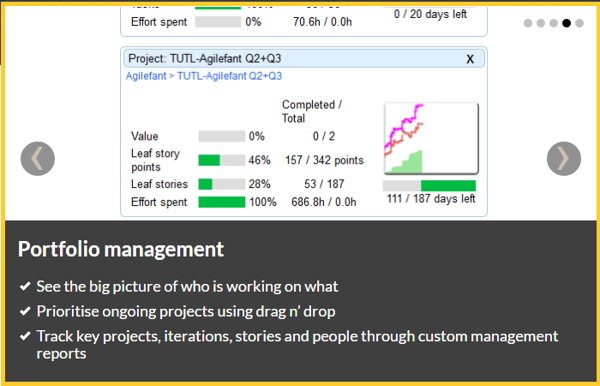The height and width of the screenshot is (386, 600).
Task: Click the Leaf story points progress bar
Action: (222, 160)
